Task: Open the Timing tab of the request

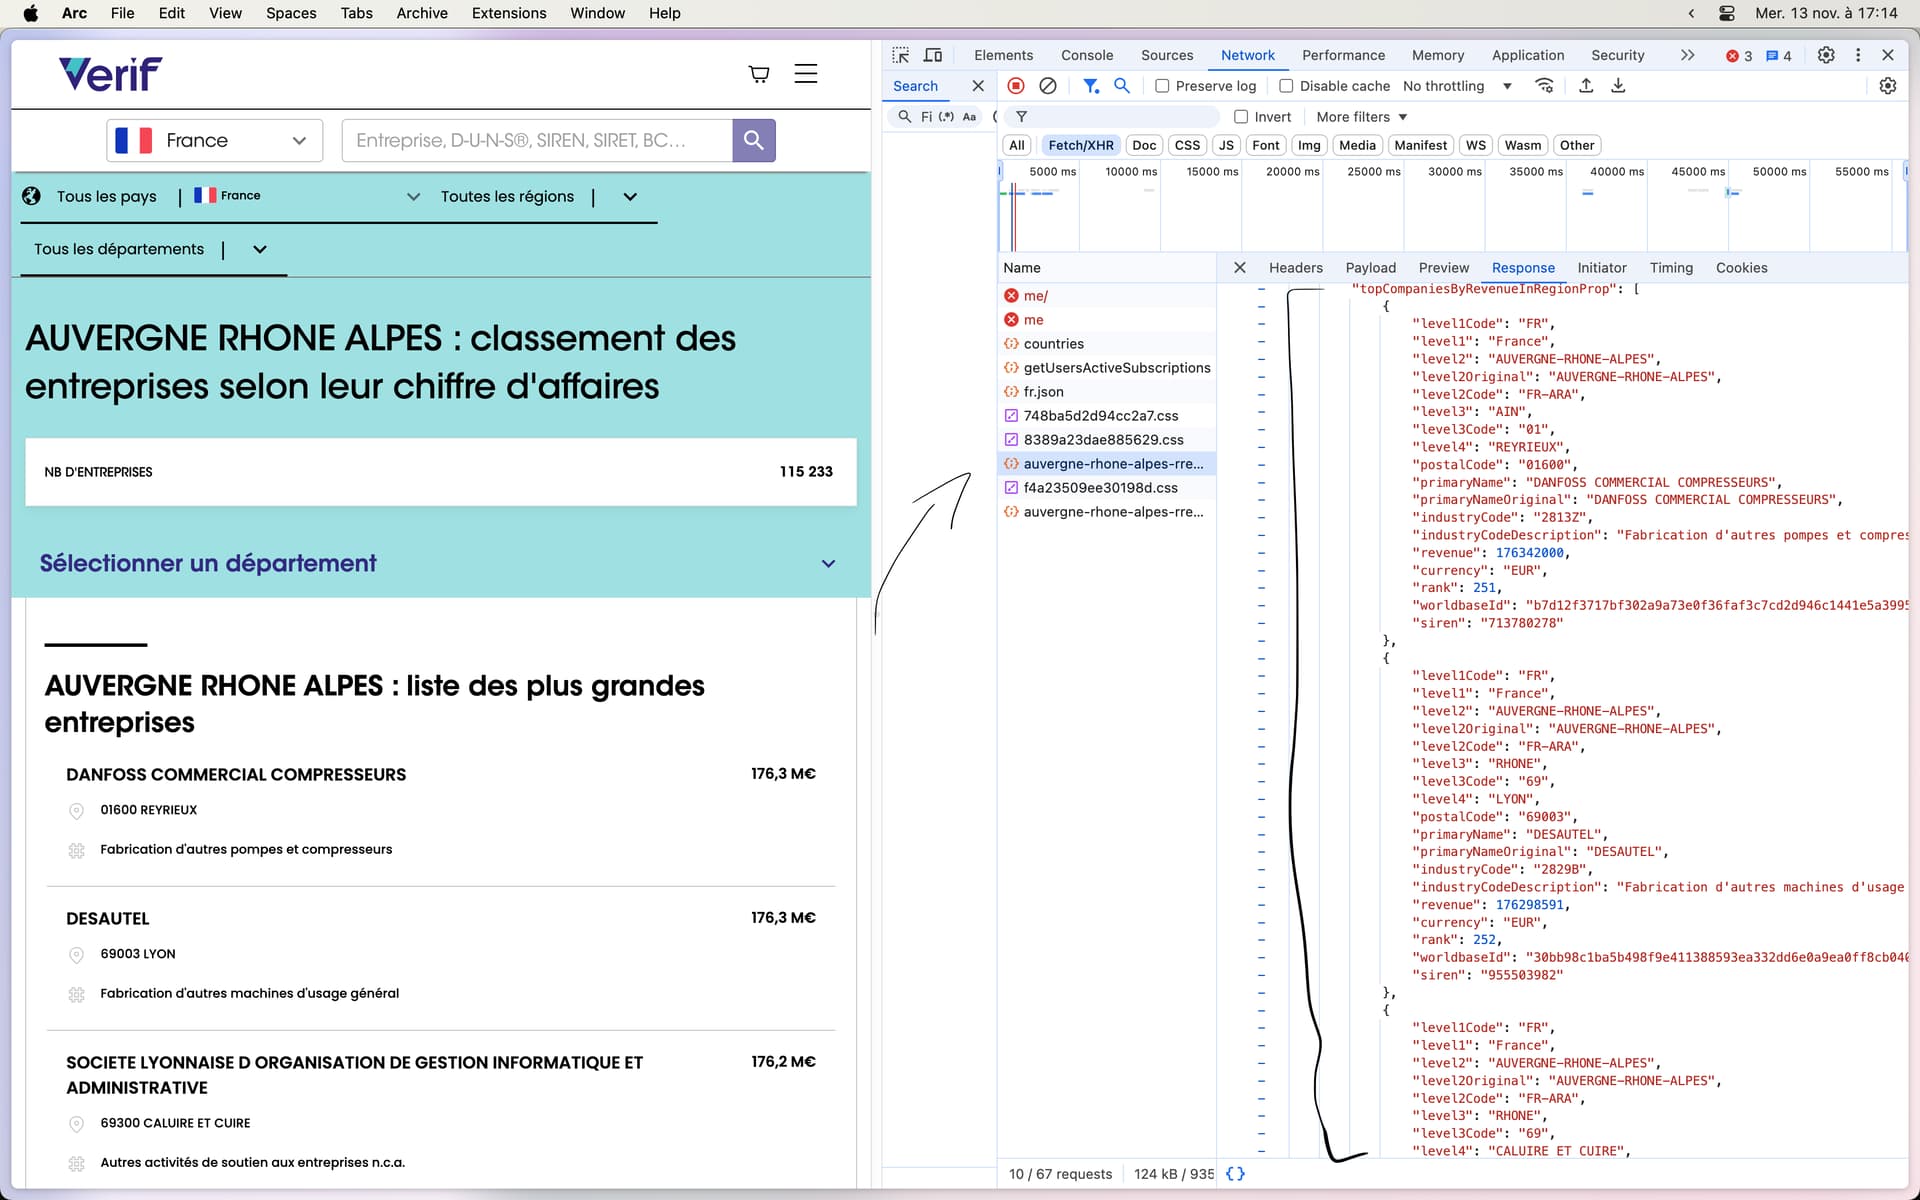Action: [x=1671, y=268]
